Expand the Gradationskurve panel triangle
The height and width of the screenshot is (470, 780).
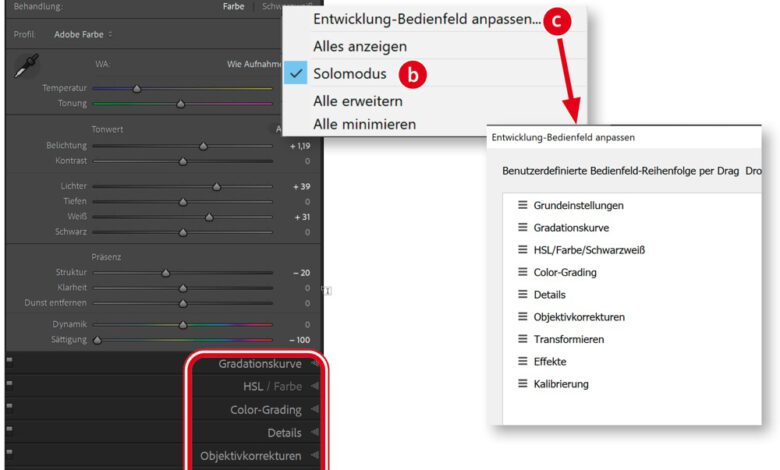click(x=314, y=364)
